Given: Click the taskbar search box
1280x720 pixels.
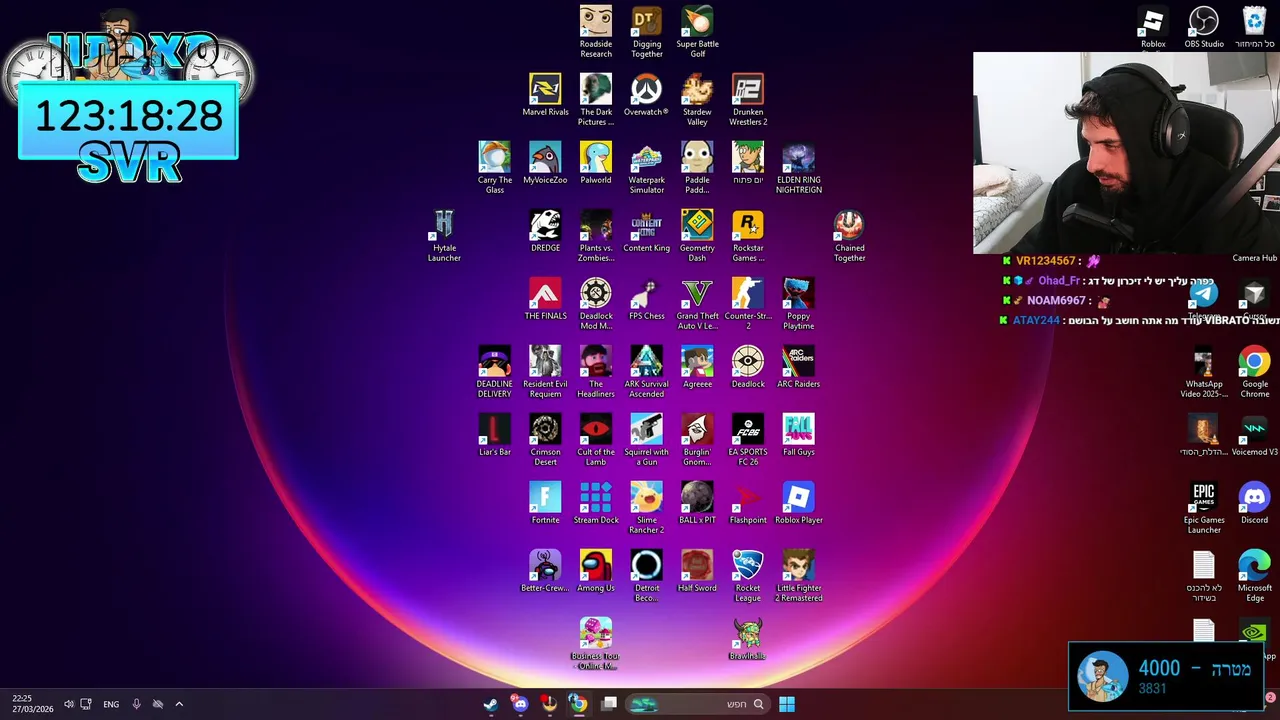Looking at the screenshot, I should (697, 704).
